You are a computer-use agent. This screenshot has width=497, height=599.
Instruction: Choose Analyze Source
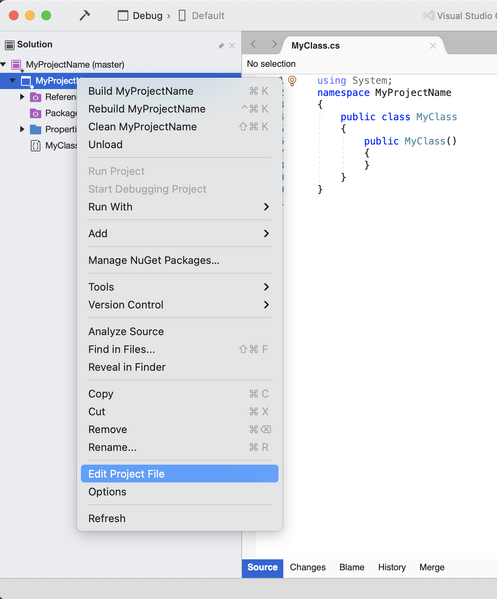(180, 332)
